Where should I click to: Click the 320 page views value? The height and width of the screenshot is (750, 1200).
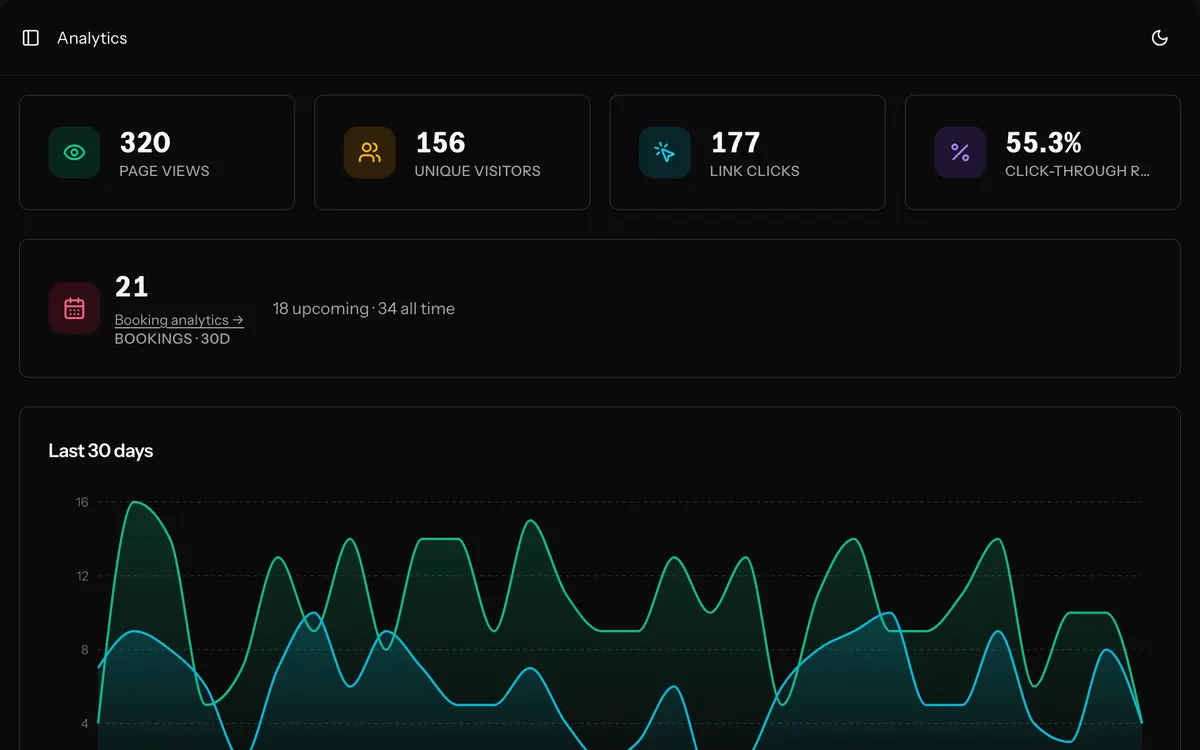point(145,142)
